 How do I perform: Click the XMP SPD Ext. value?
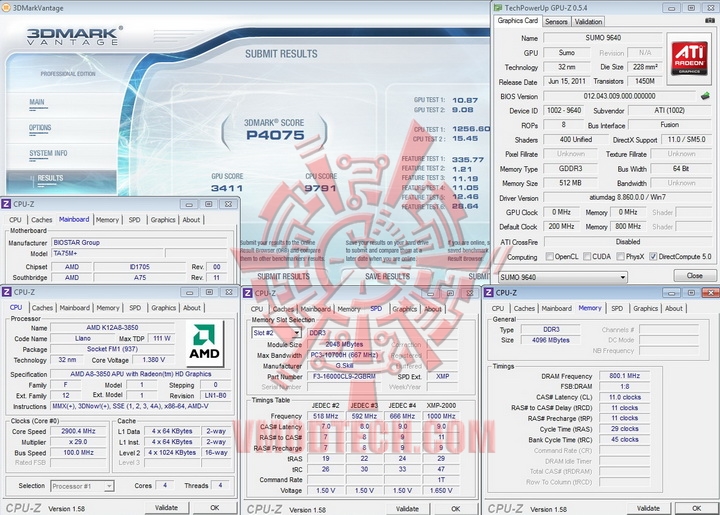coord(443,376)
